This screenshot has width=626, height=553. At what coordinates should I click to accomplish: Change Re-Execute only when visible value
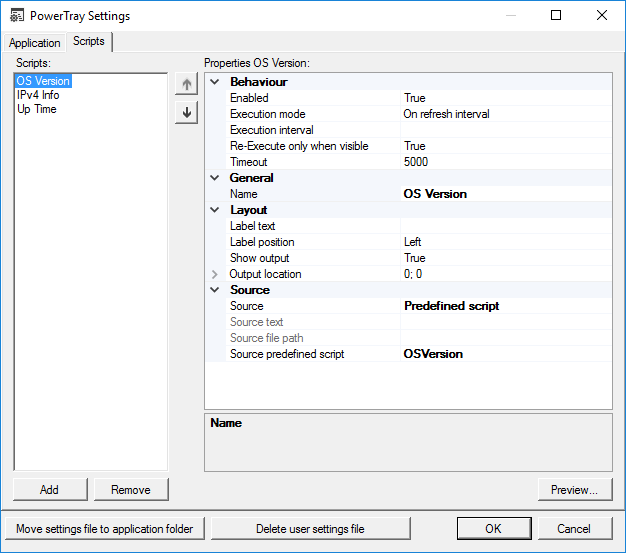[x=506, y=146]
